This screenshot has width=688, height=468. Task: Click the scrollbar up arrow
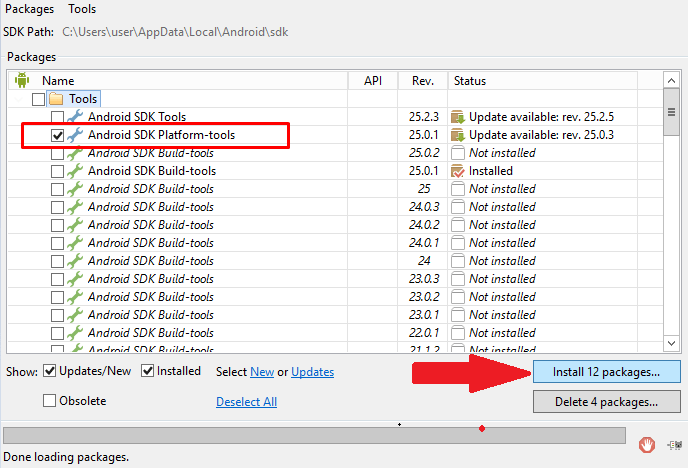[x=671, y=80]
